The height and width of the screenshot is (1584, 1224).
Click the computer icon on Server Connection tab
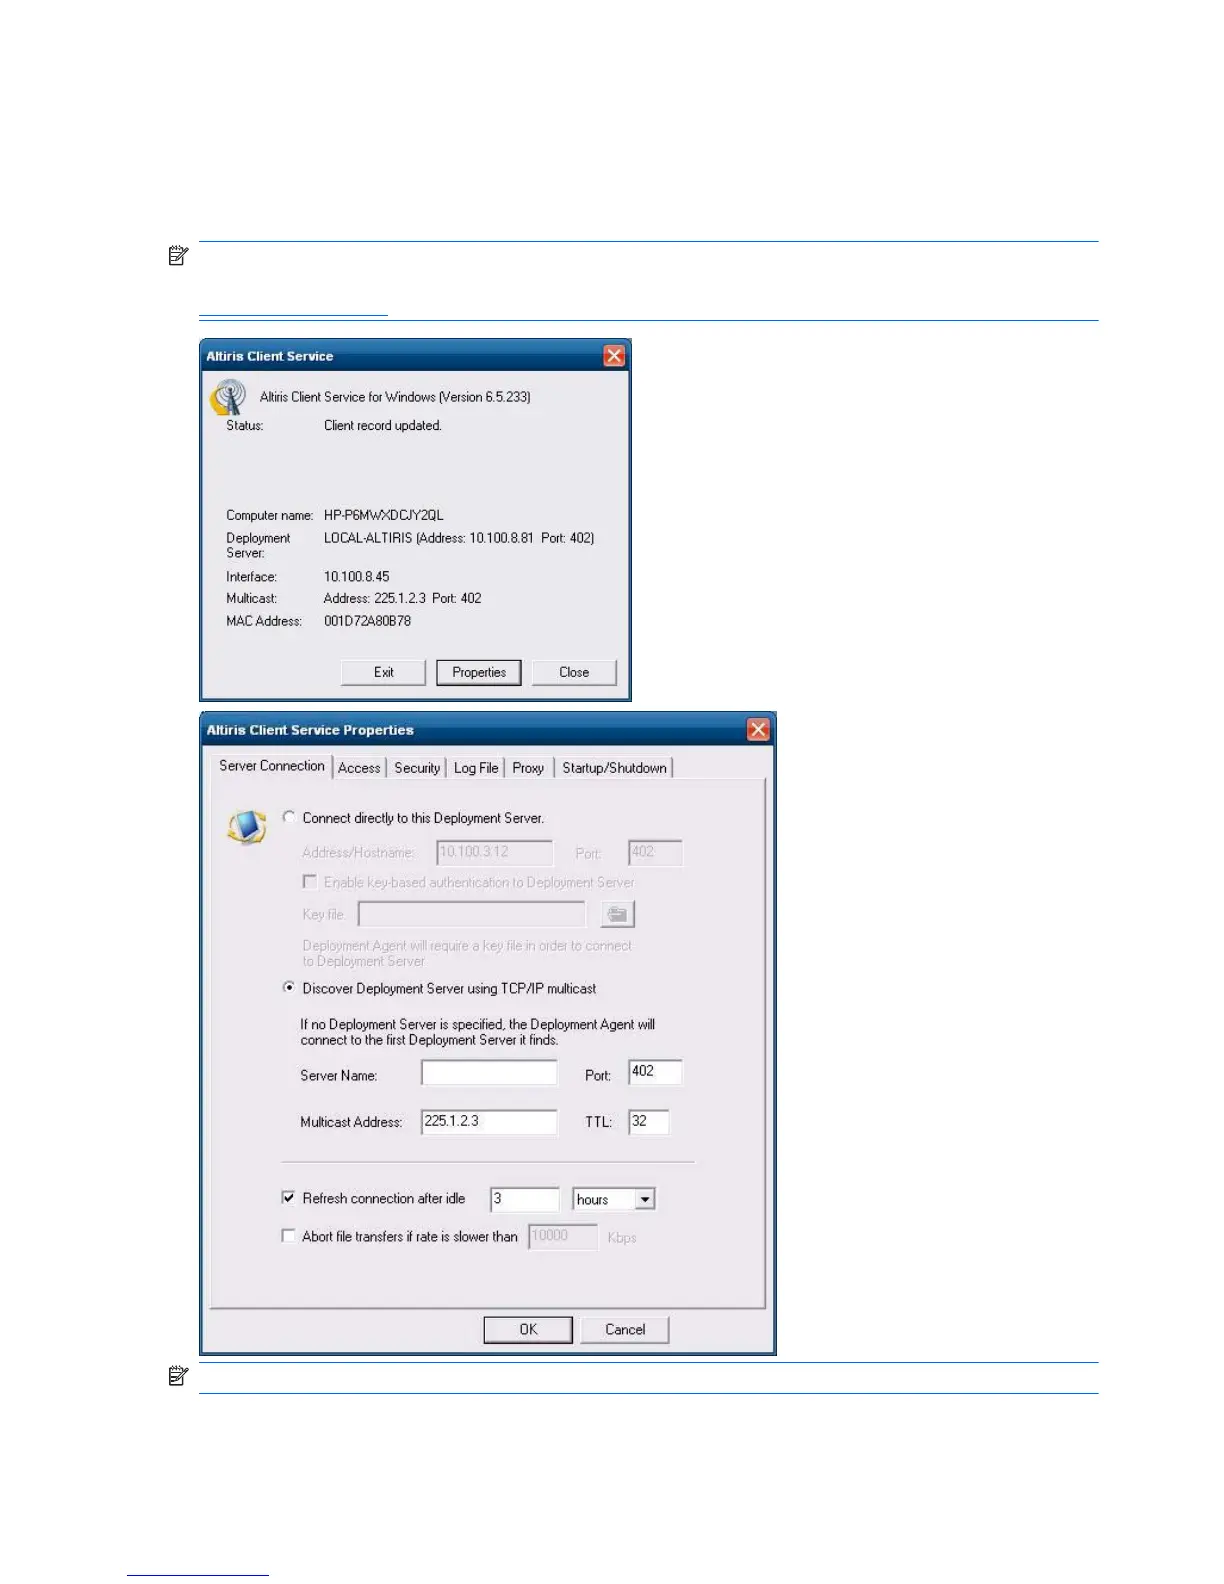pyautogui.click(x=247, y=827)
